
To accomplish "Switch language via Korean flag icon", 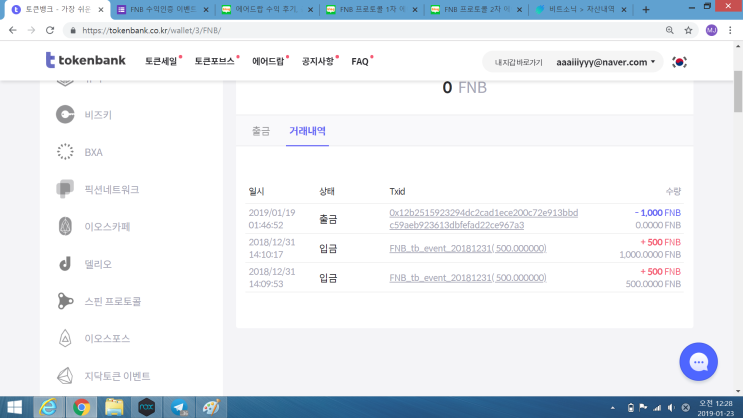I will pyautogui.click(x=680, y=62).
